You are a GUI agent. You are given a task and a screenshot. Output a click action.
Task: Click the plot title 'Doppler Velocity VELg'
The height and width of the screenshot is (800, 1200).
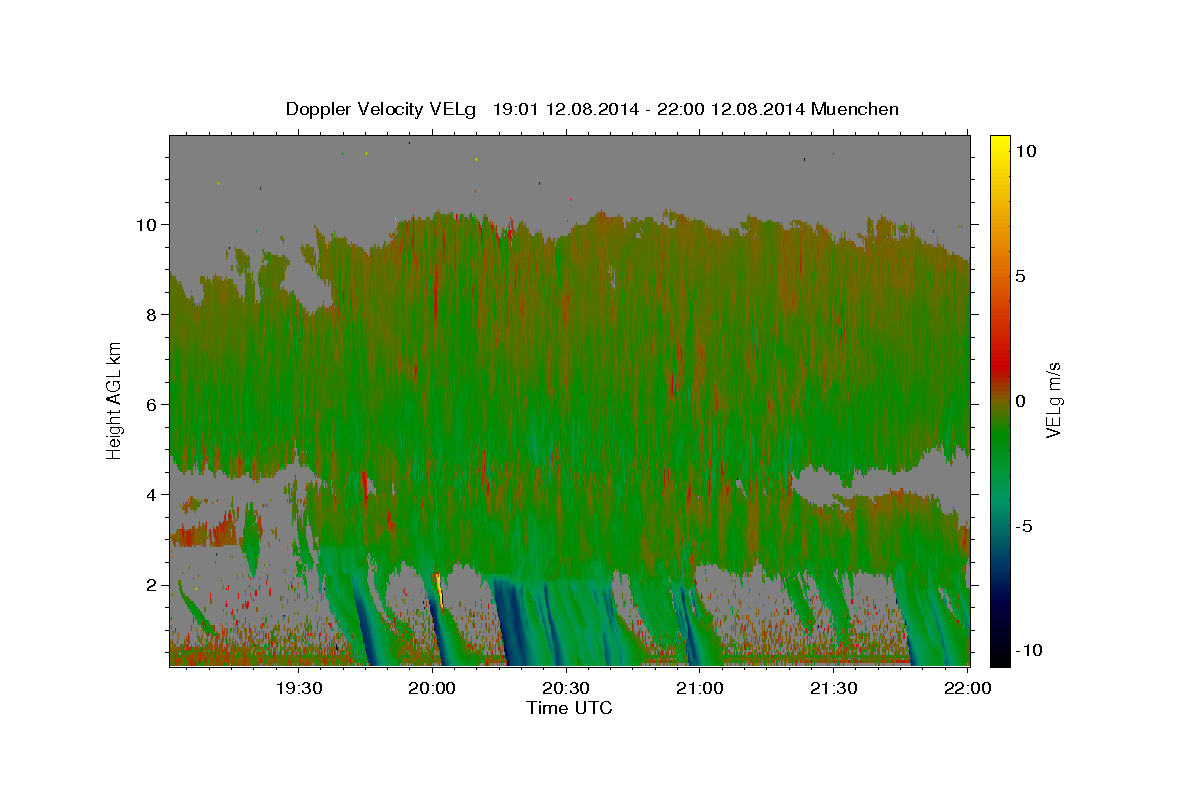(381, 109)
